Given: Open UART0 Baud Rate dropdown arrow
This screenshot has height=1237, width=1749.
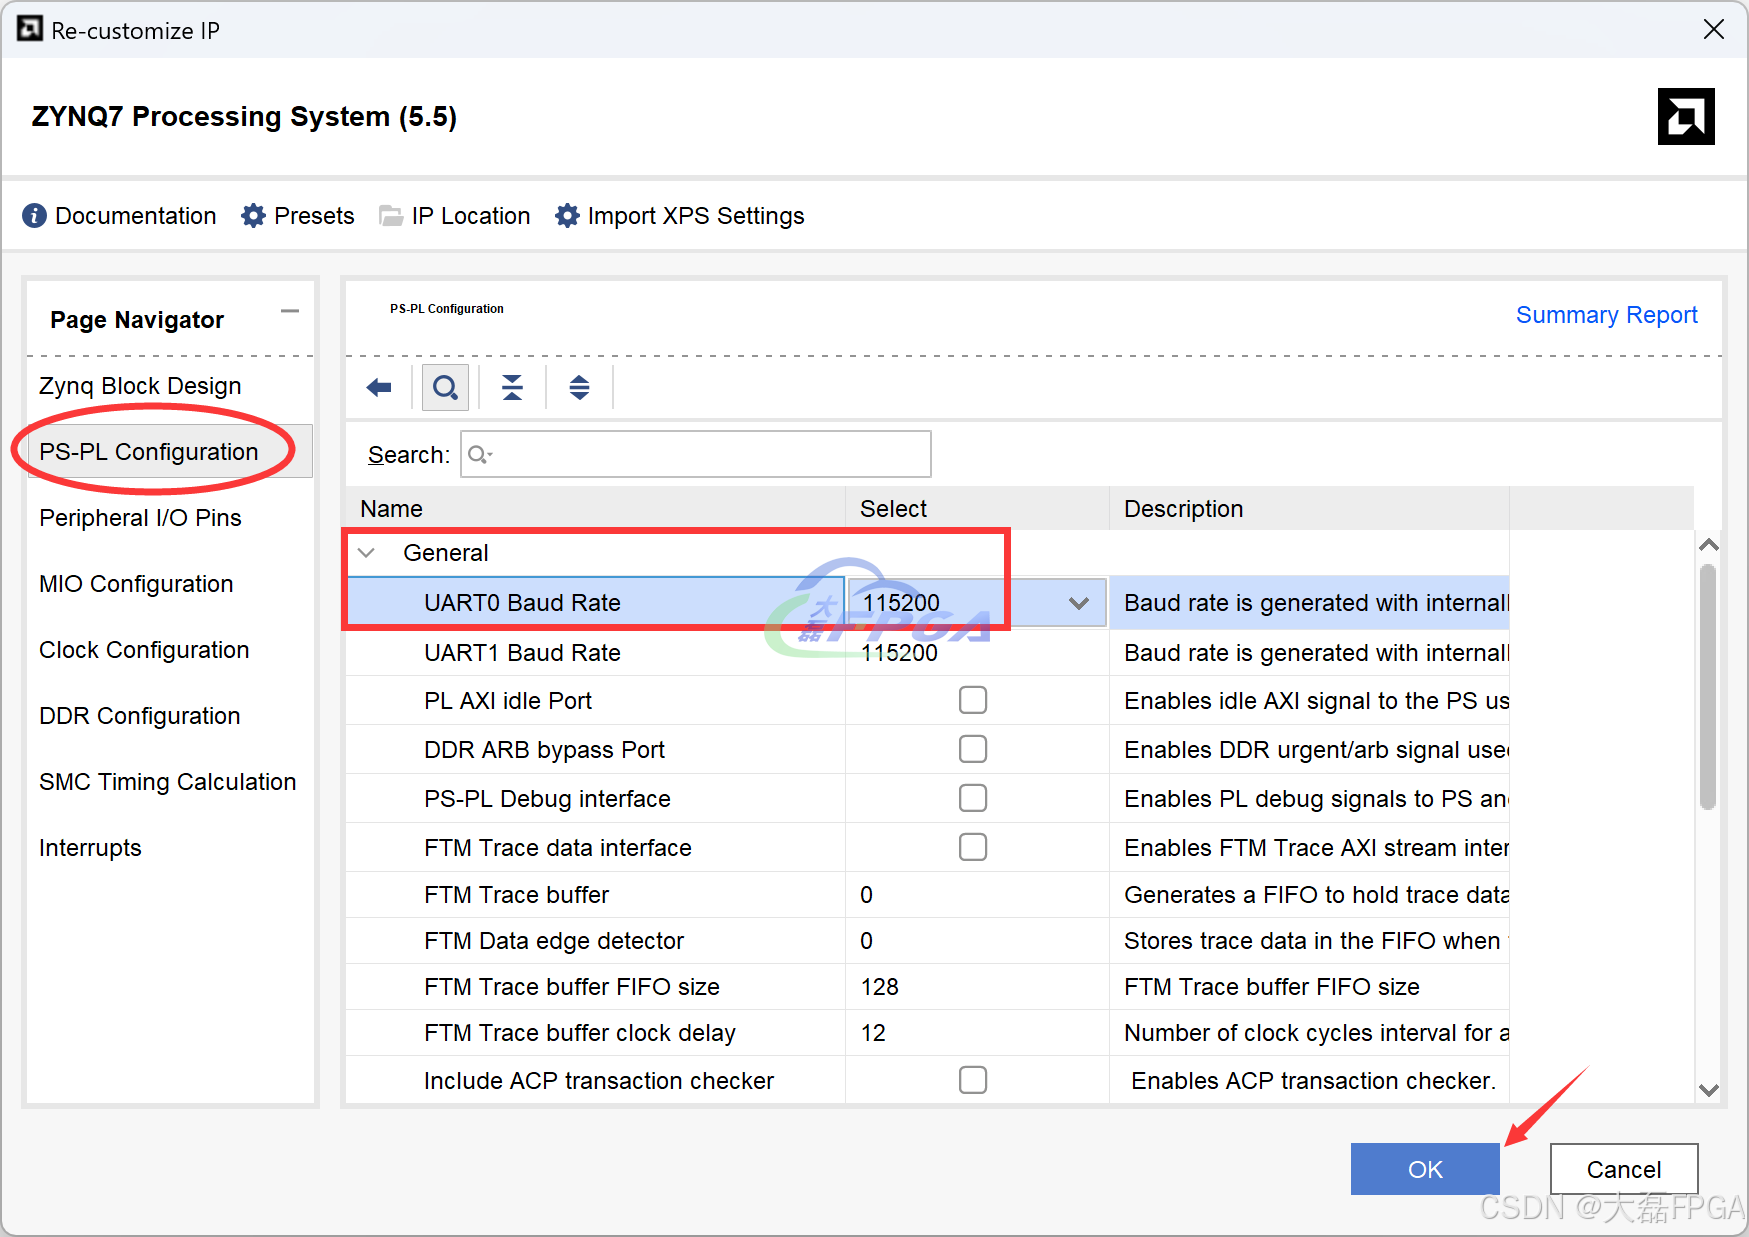Looking at the screenshot, I should tap(1078, 603).
